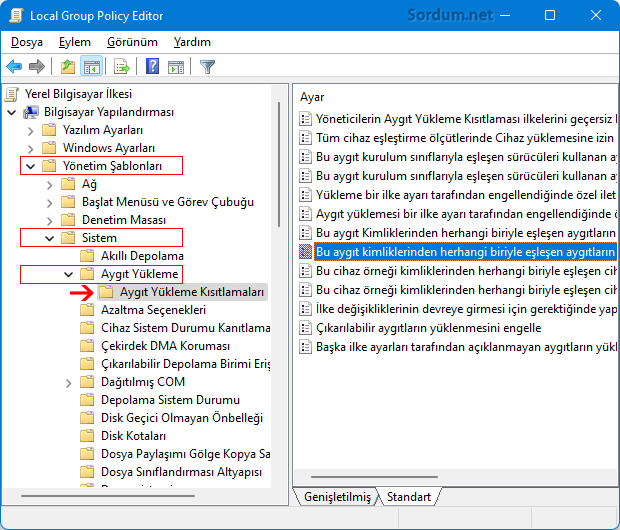Click the Filter funnel toolbar icon

tap(207, 66)
